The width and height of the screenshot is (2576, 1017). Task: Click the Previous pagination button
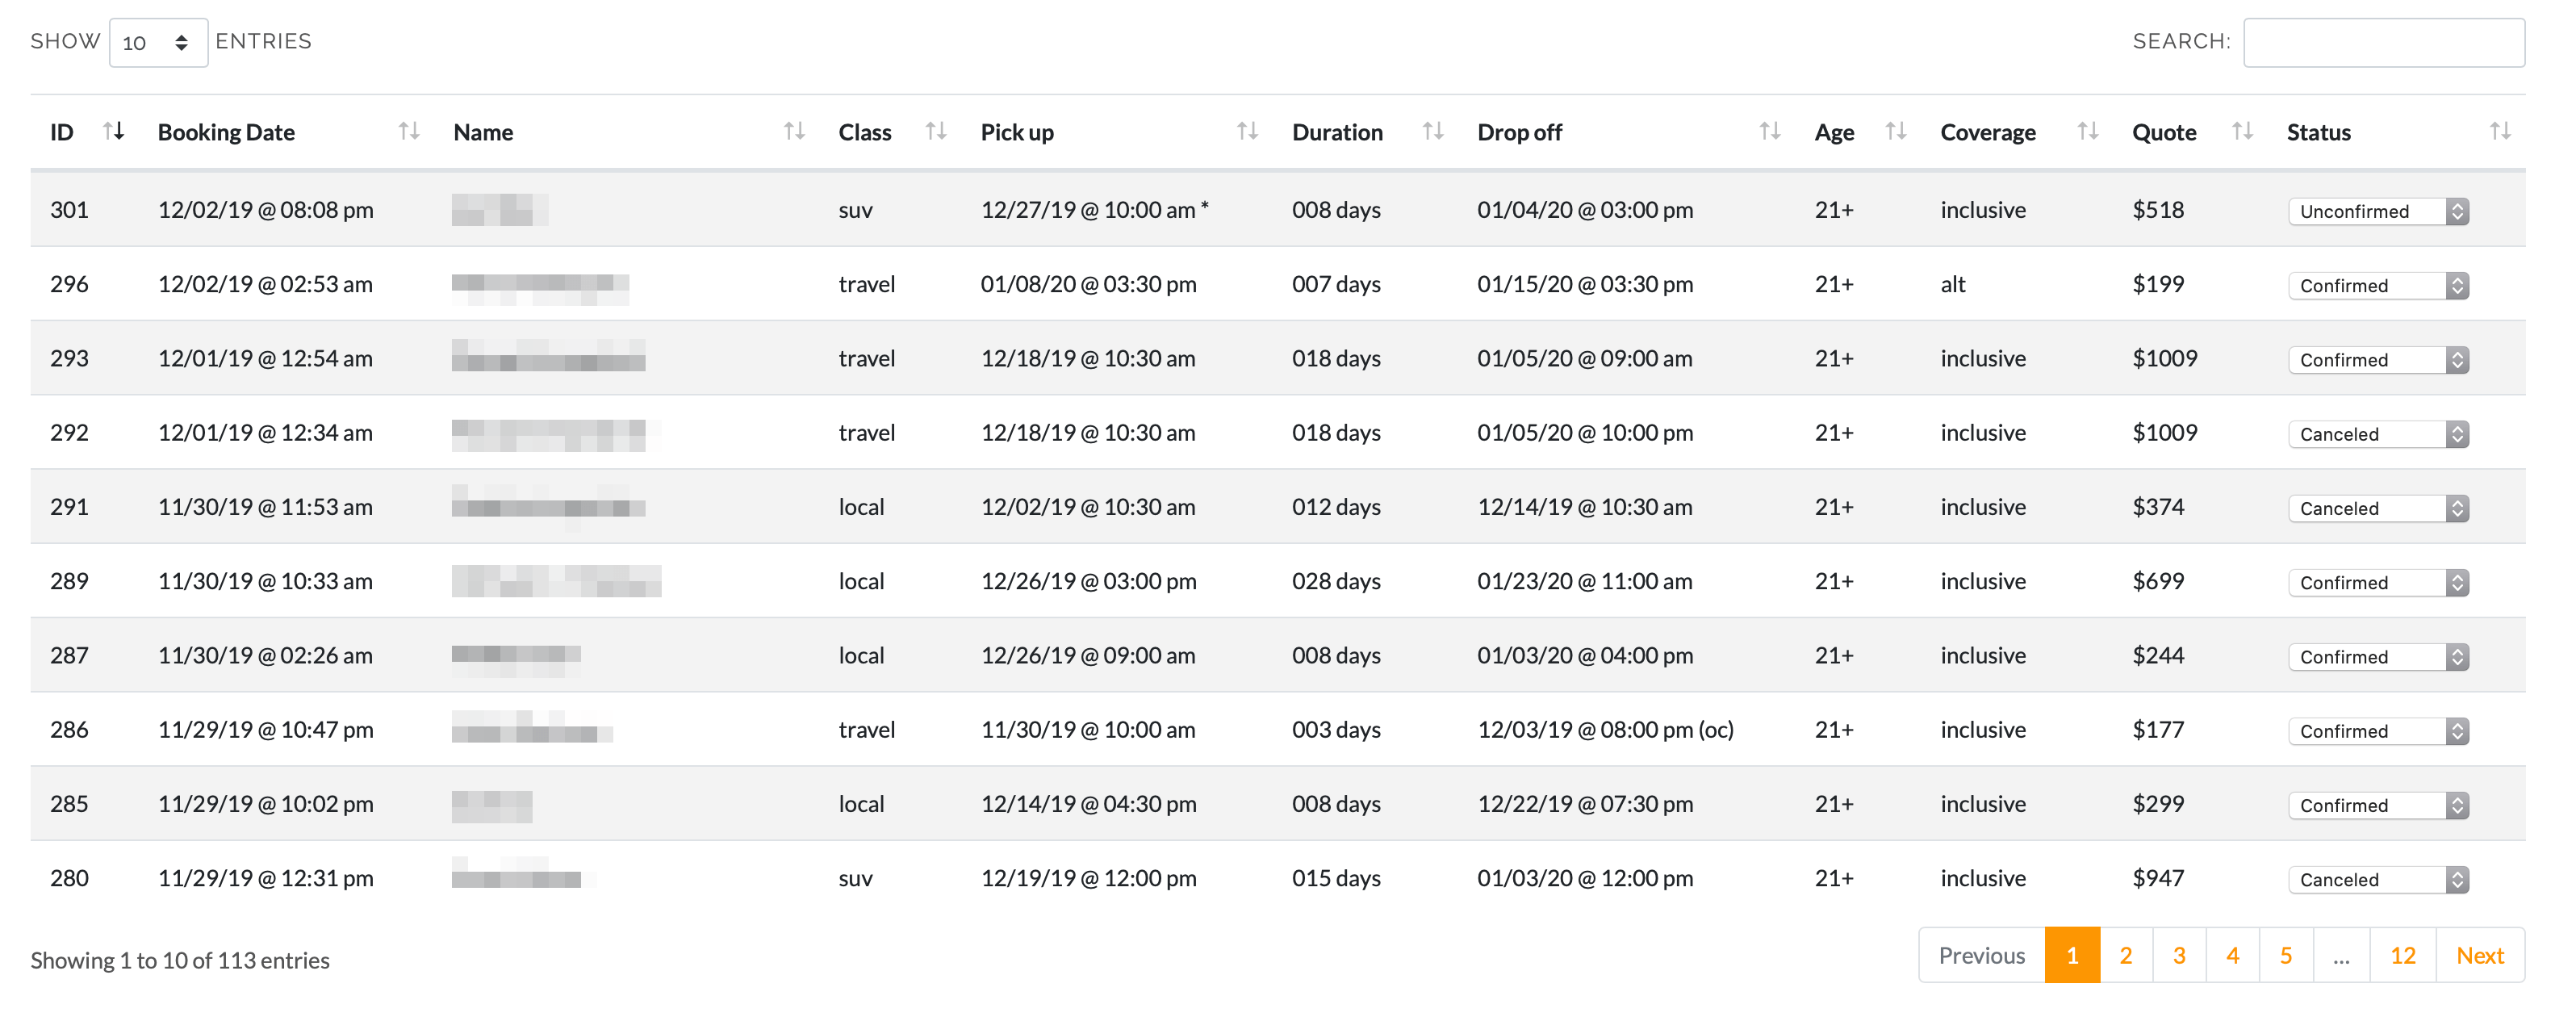[1981, 956]
